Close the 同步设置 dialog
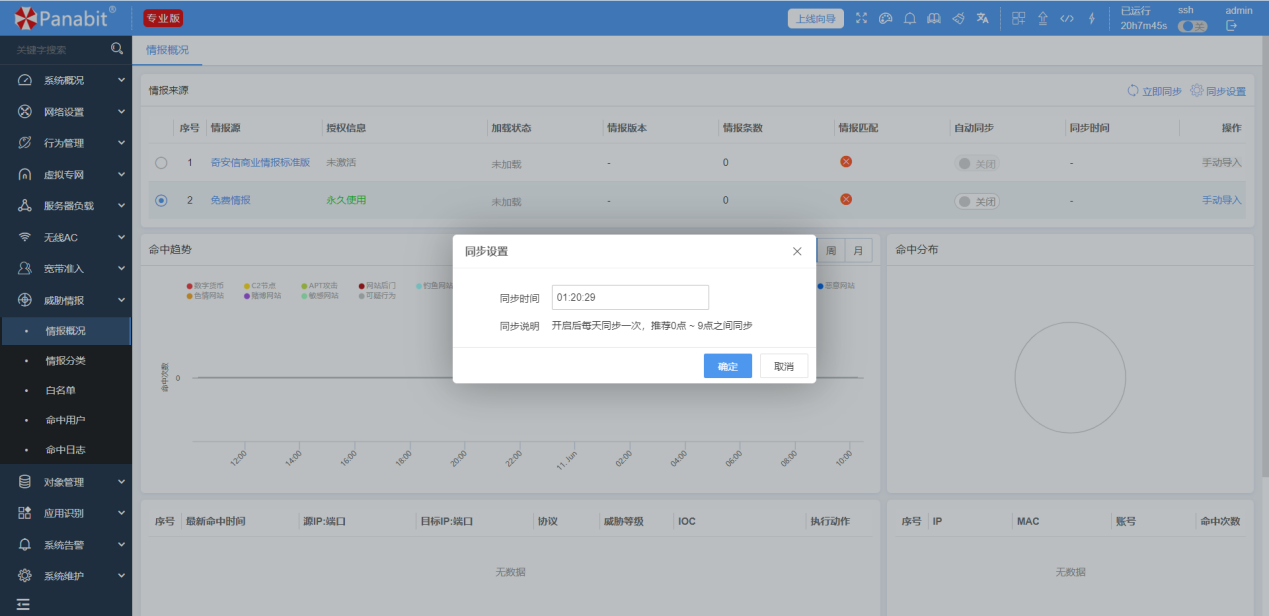 [x=797, y=251]
